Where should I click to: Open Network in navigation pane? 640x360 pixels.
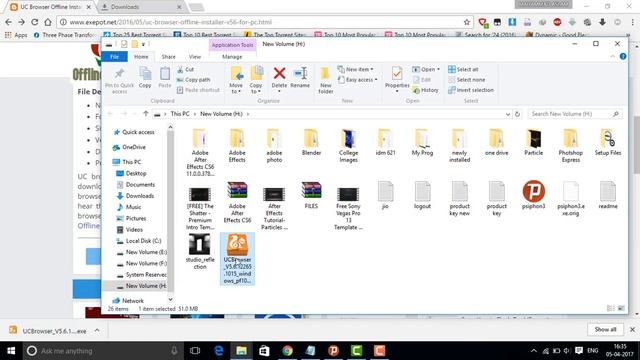128,301
